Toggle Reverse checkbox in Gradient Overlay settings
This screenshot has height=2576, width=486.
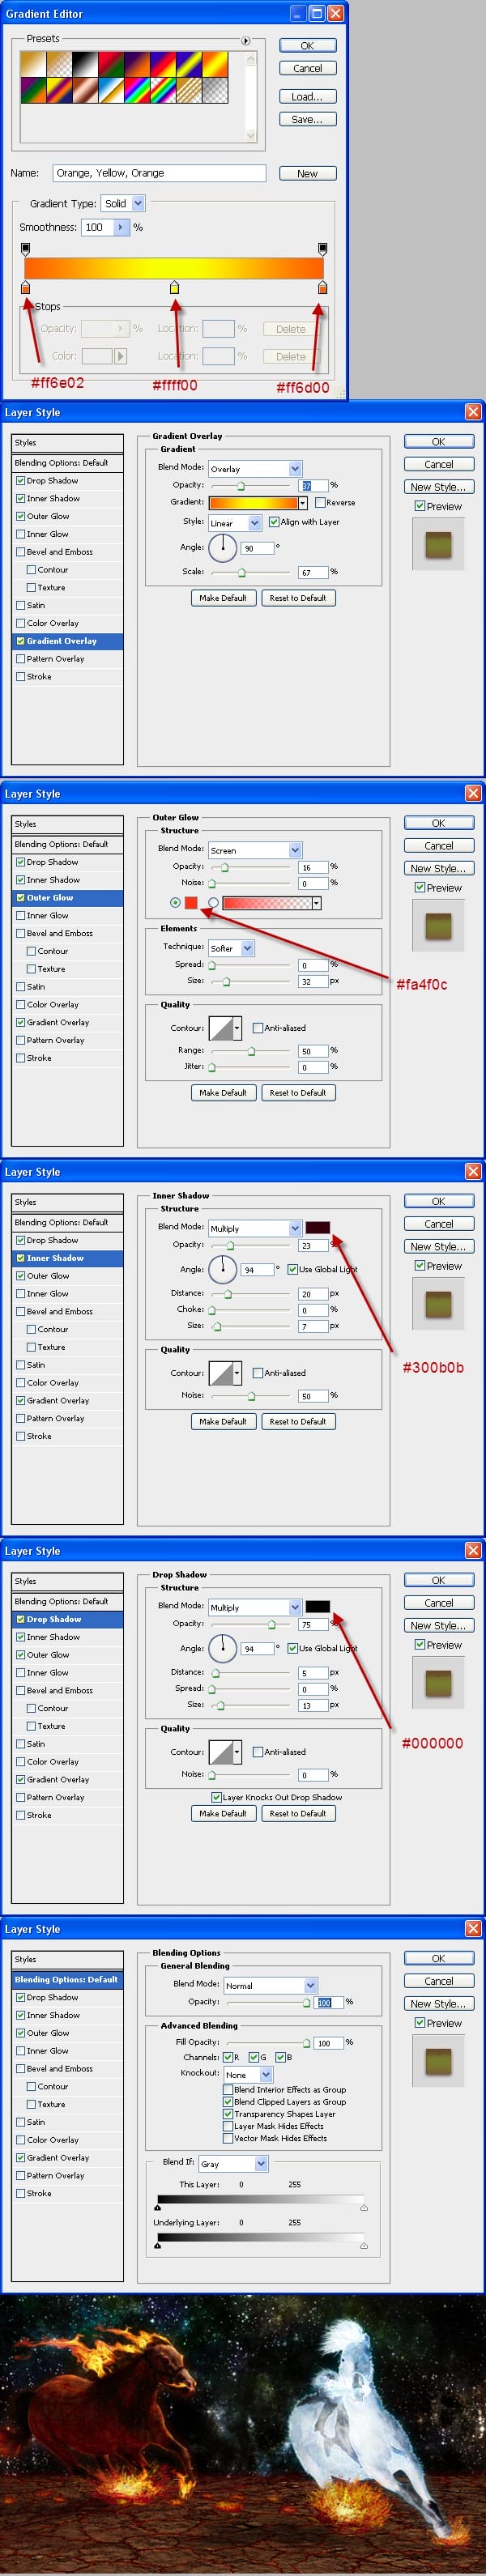tap(320, 502)
